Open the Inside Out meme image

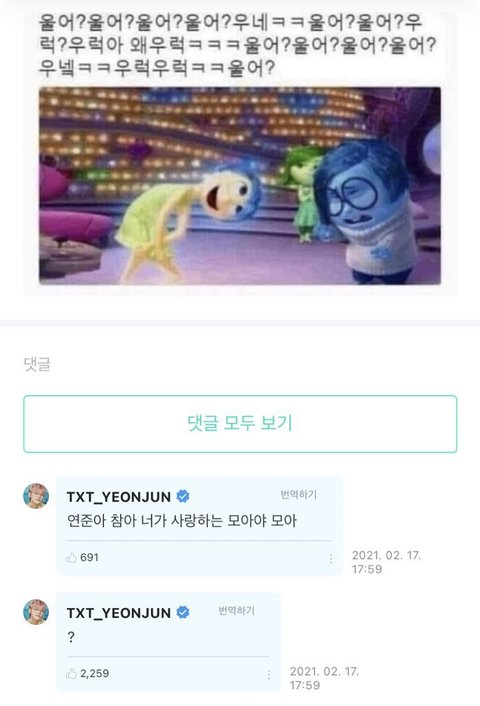coord(240,186)
